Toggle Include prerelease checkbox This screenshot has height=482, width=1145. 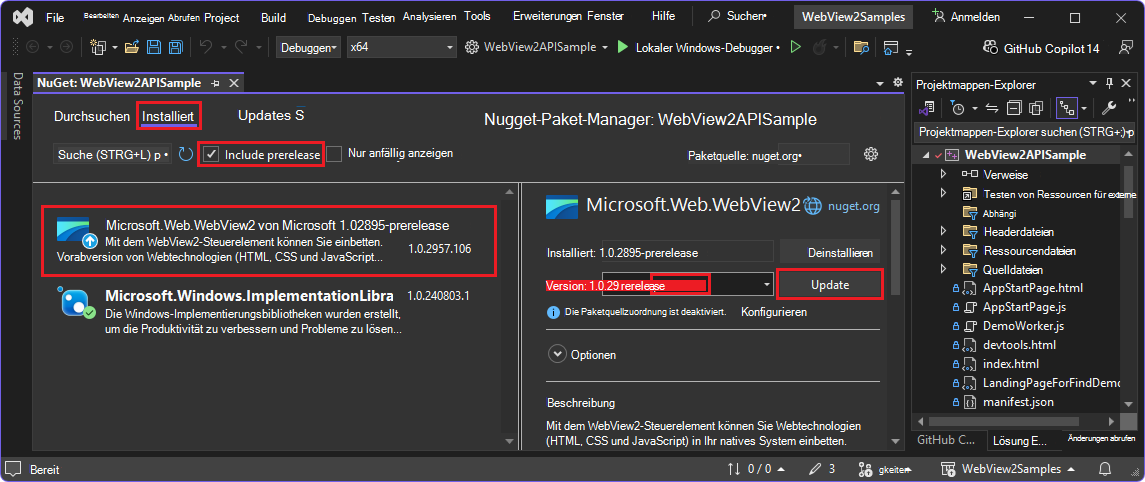coord(211,154)
